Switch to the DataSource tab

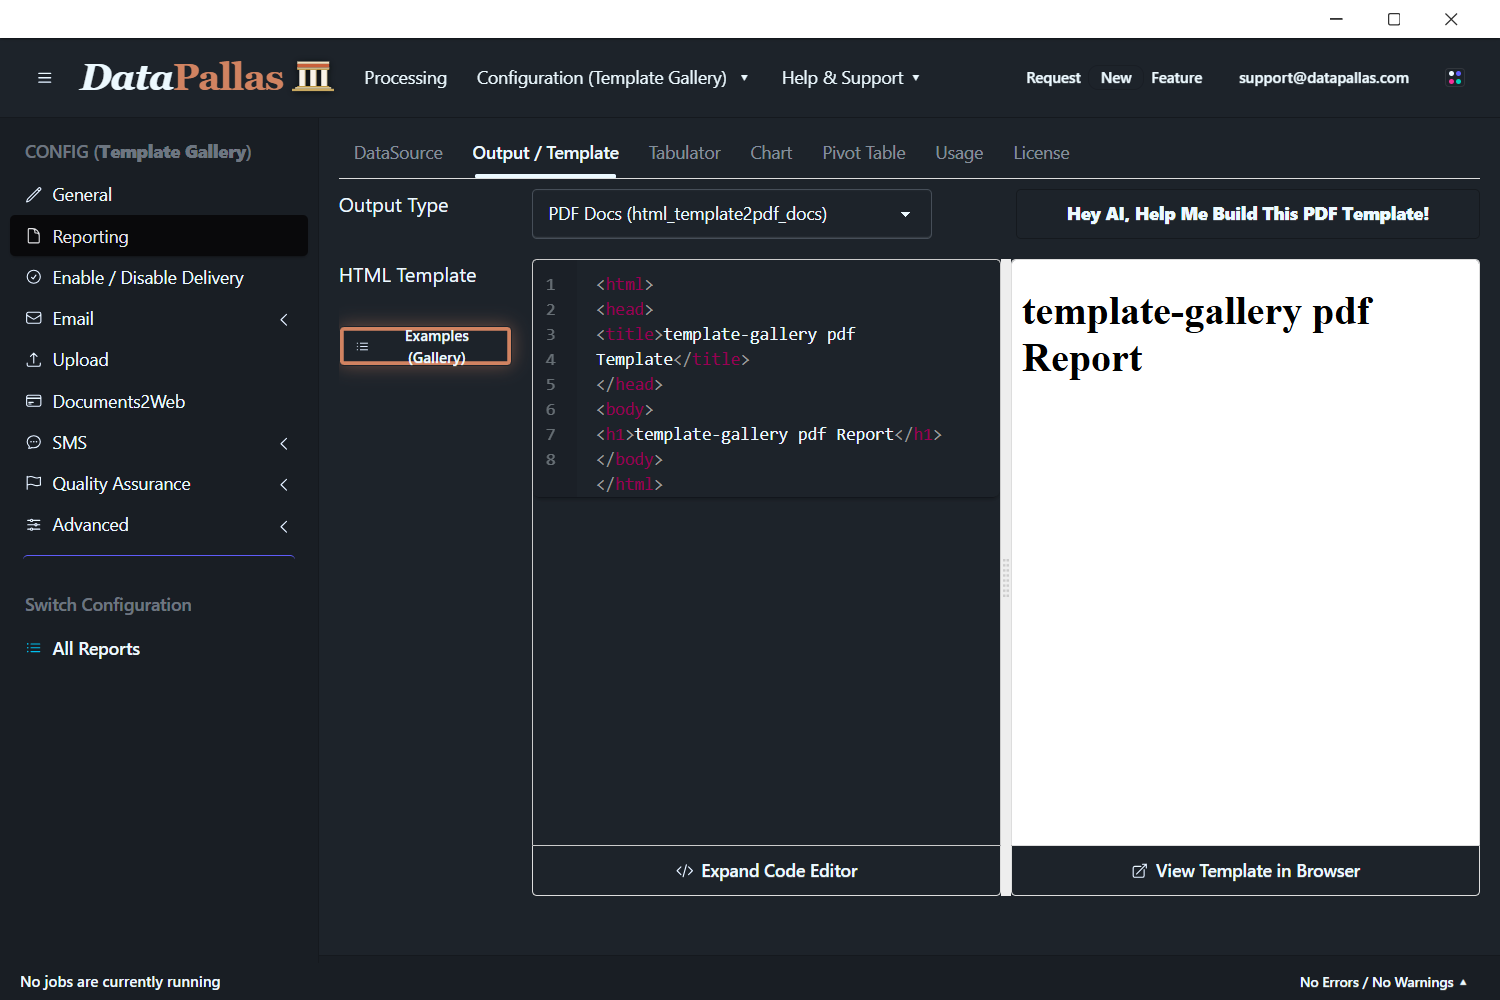[398, 153]
